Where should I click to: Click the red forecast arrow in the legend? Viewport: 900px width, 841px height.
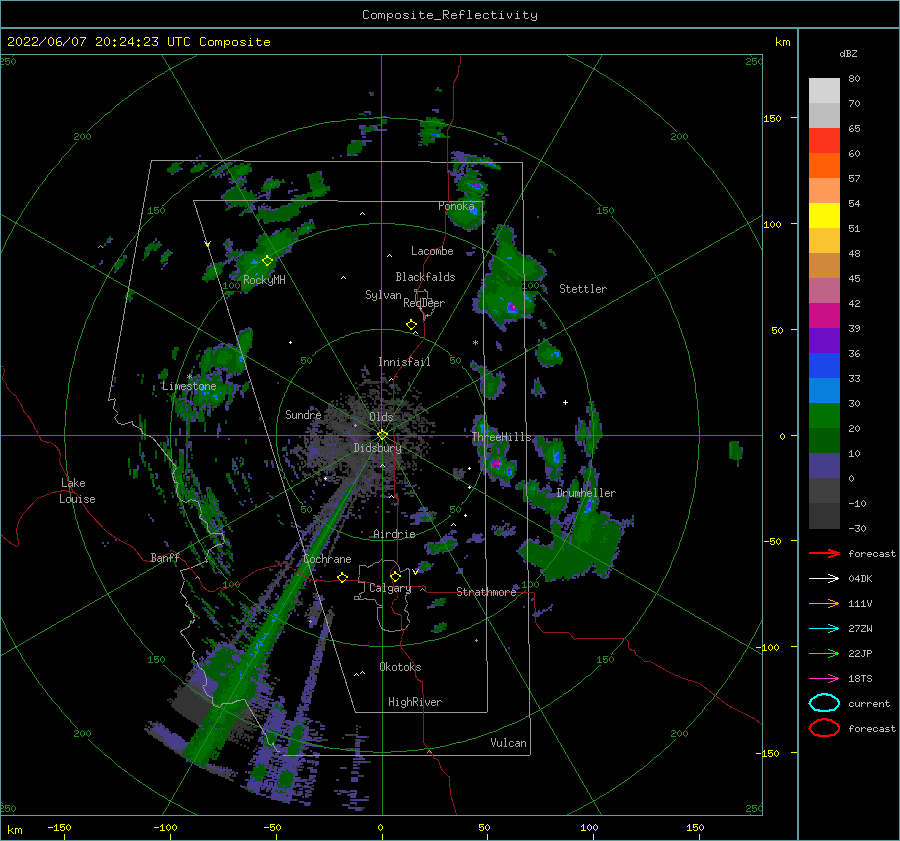click(x=824, y=553)
